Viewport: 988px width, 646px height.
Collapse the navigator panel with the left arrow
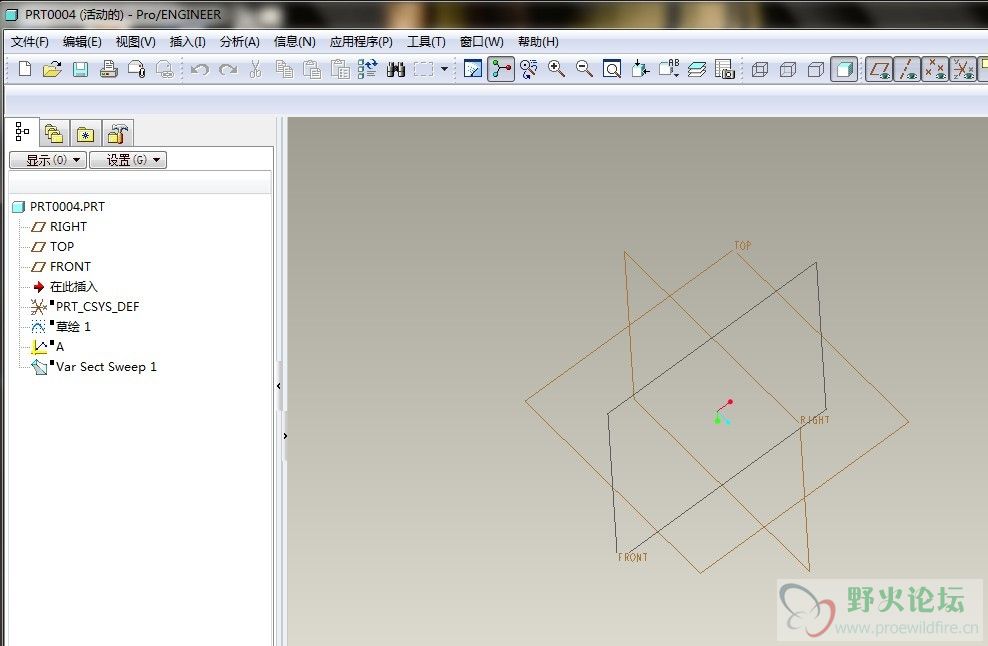click(x=279, y=386)
